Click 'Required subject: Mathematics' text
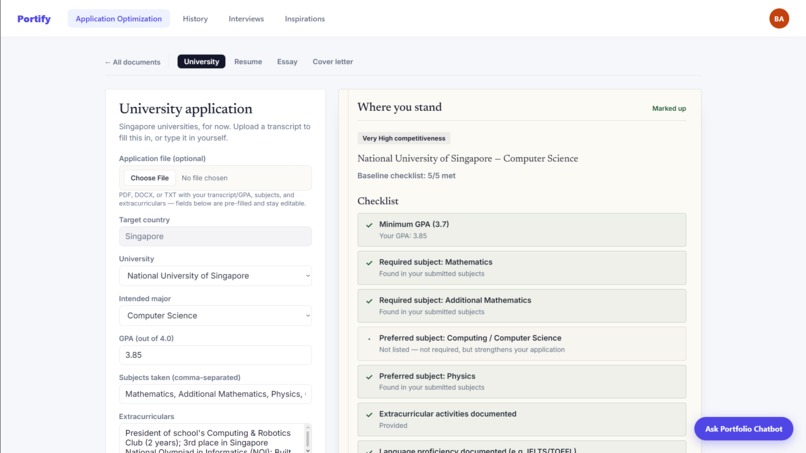This screenshot has width=806, height=453. pos(435,262)
